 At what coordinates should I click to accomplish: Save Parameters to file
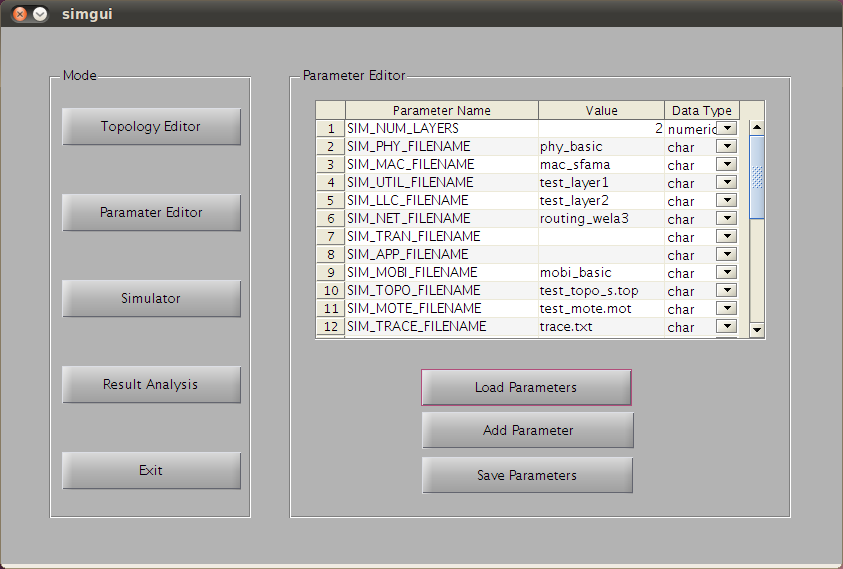click(x=527, y=476)
